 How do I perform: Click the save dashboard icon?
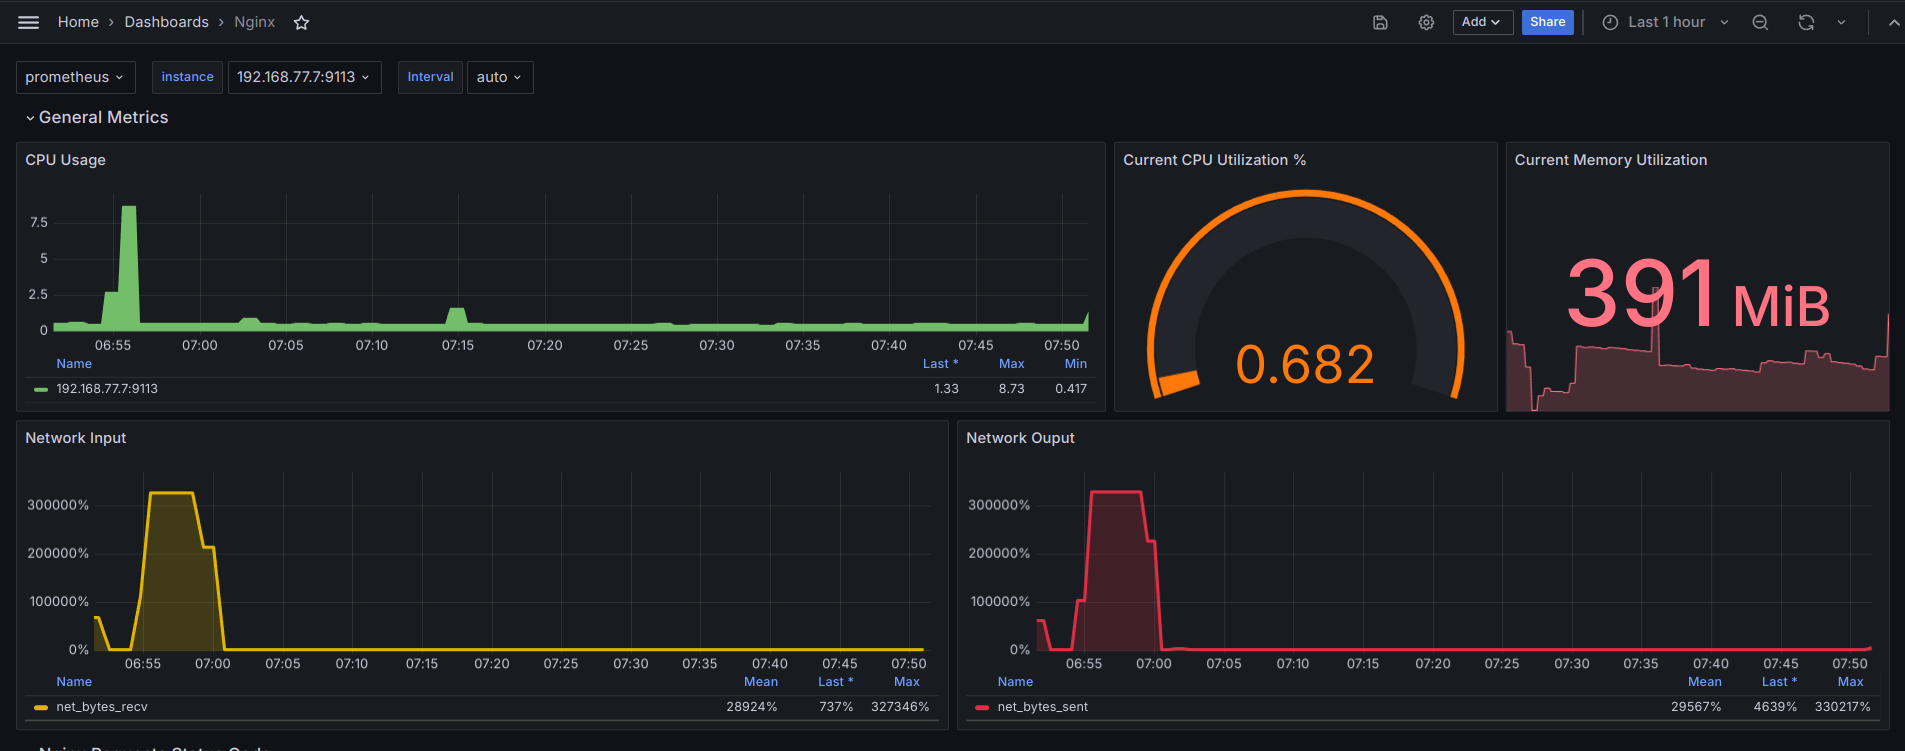[x=1380, y=22]
